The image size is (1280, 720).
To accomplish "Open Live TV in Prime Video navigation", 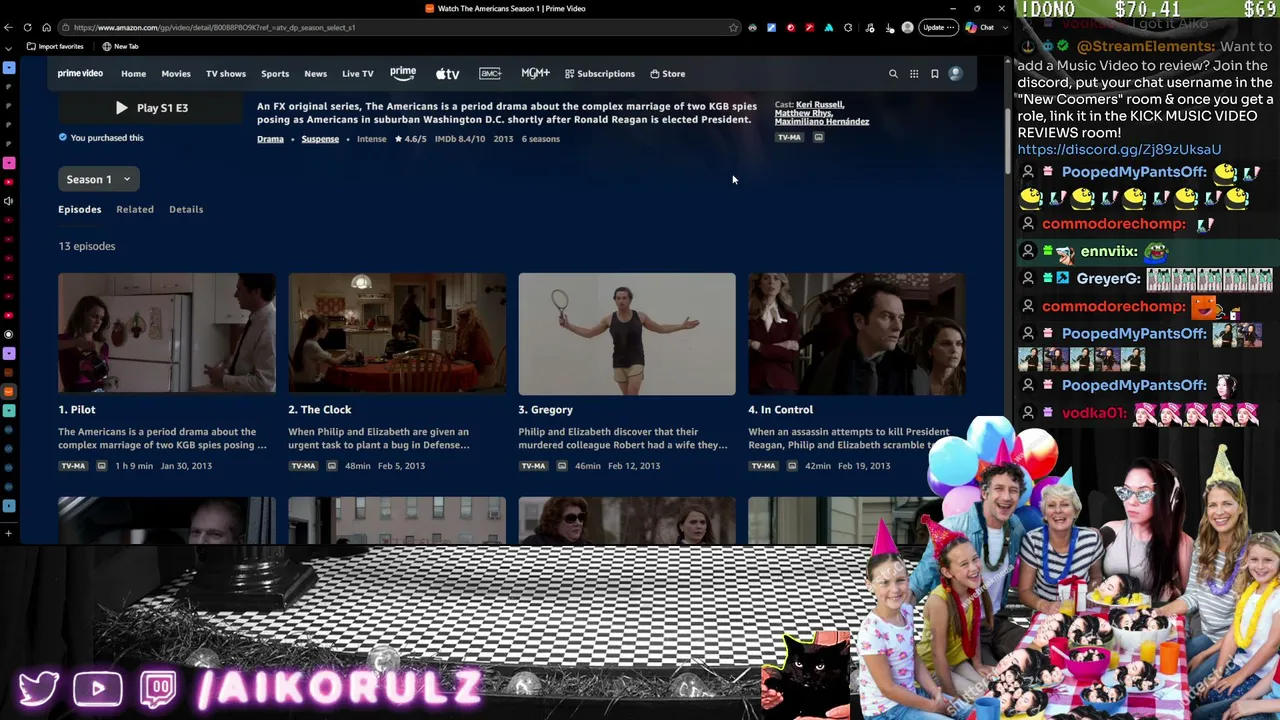I will tap(358, 73).
